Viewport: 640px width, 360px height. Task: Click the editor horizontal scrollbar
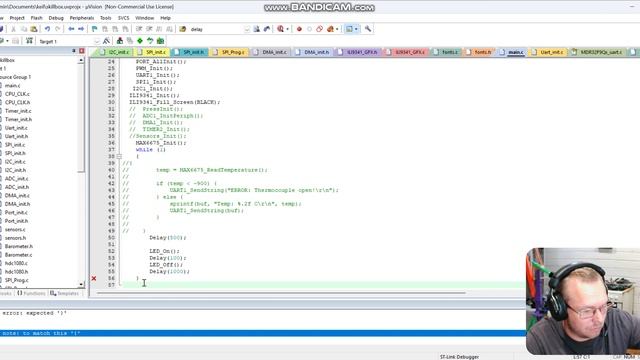tap(281, 293)
